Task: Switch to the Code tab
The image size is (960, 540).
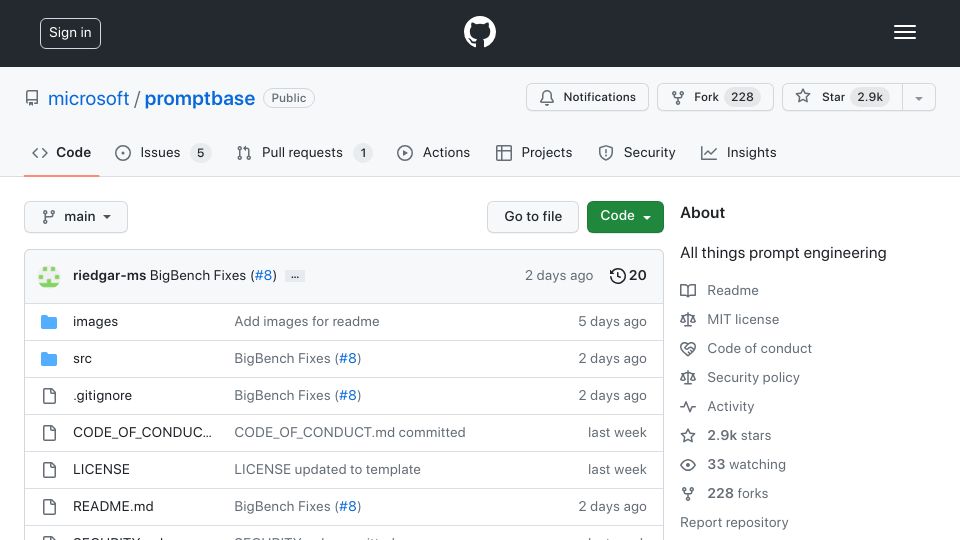Action: tap(61, 152)
